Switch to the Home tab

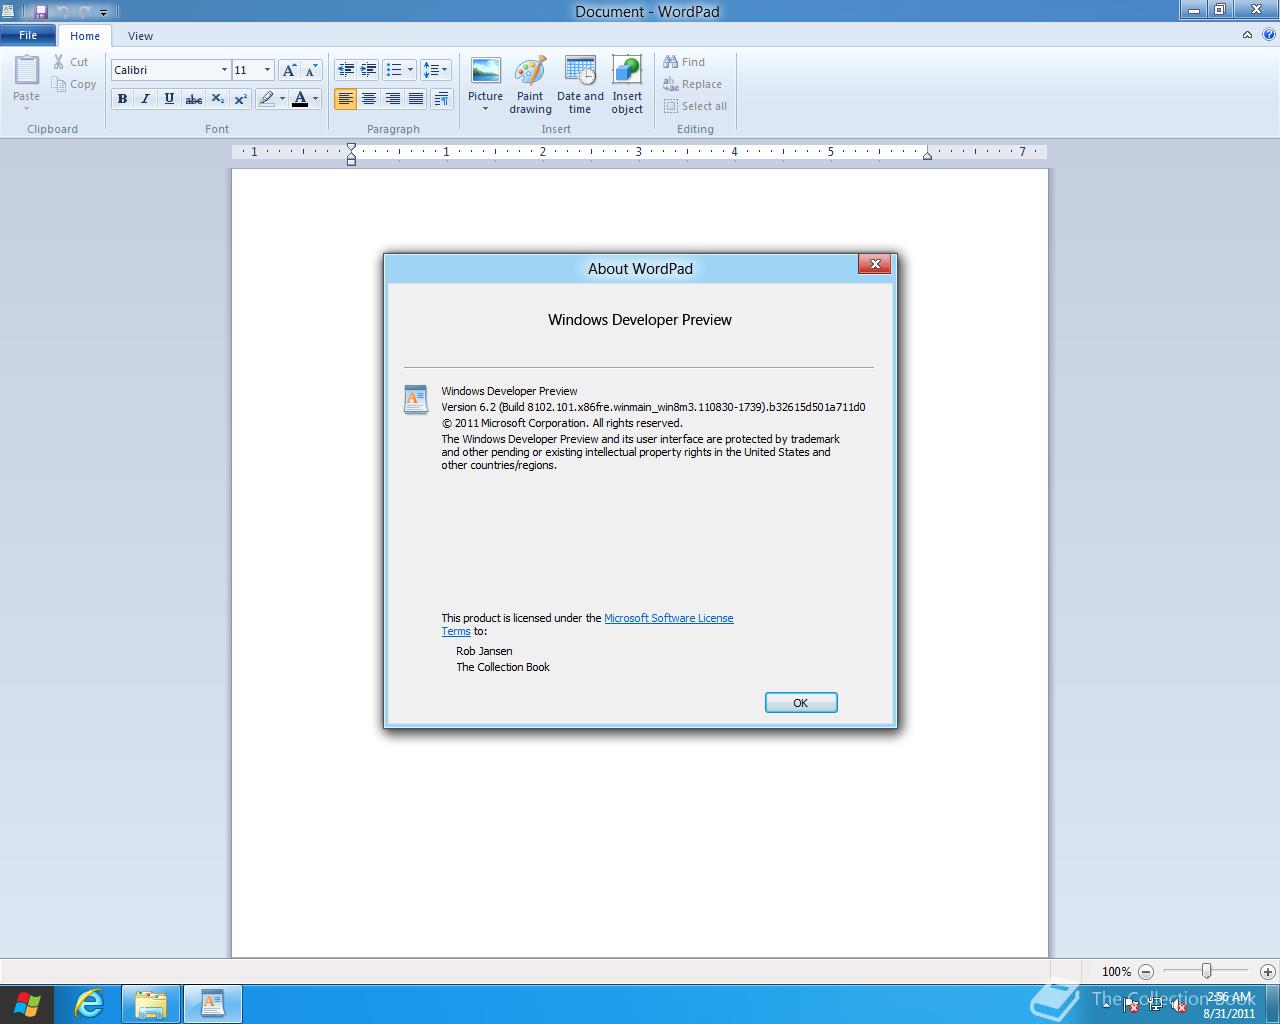point(85,36)
